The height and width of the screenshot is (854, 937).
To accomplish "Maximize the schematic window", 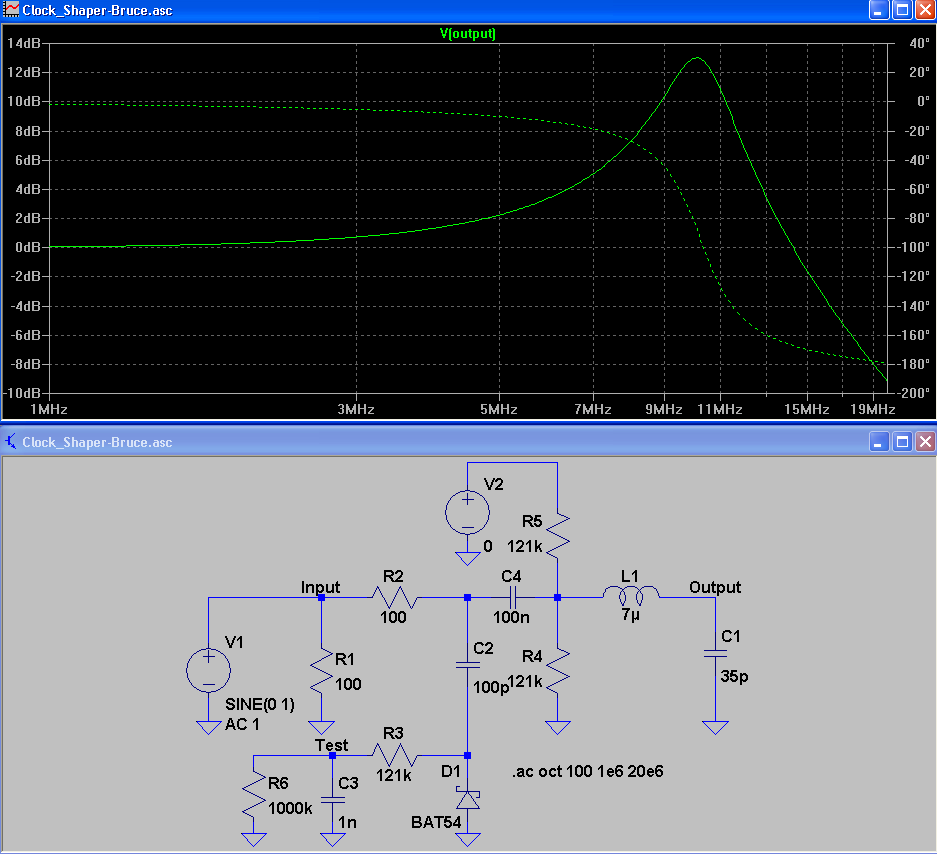I will pyautogui.click(x=902, y=441).
